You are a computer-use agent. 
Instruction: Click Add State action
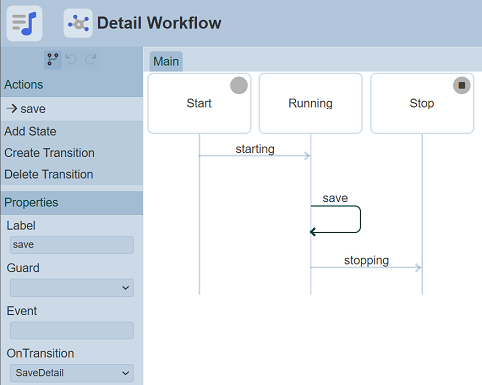click(30, 131)
